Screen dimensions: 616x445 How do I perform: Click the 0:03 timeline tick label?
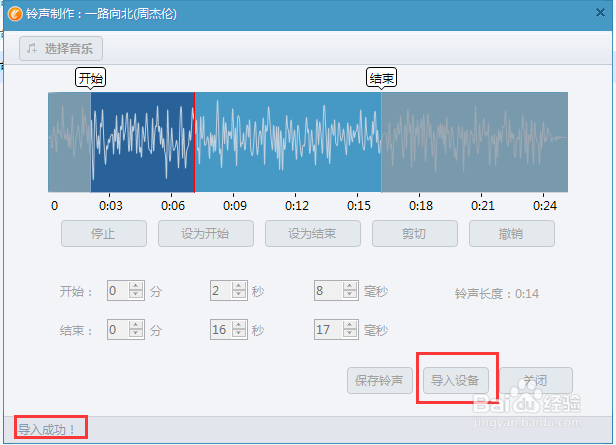(x=111, y=206)
